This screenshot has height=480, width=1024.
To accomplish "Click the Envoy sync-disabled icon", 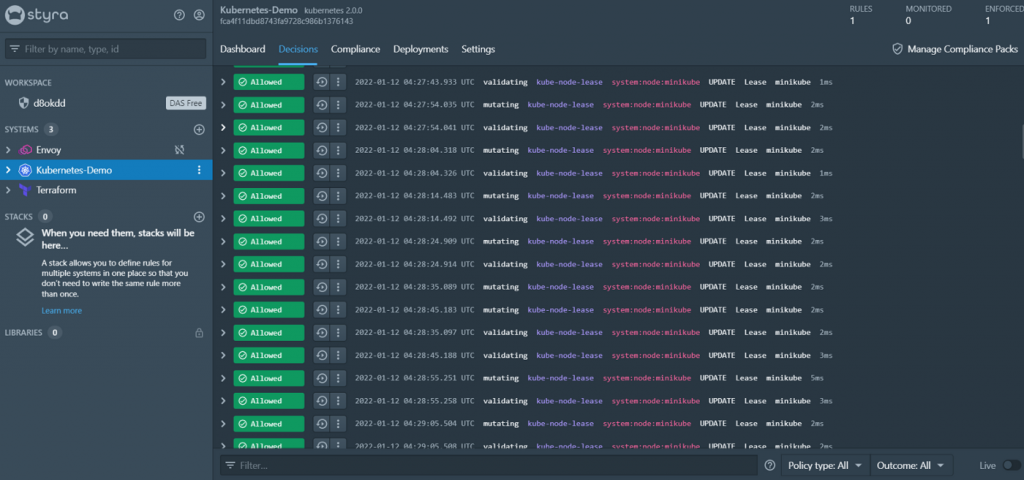I will click(180, 150).
